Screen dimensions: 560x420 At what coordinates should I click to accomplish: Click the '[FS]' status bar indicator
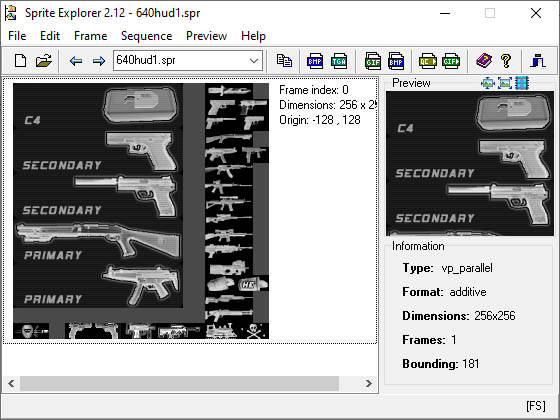[536, 406]
